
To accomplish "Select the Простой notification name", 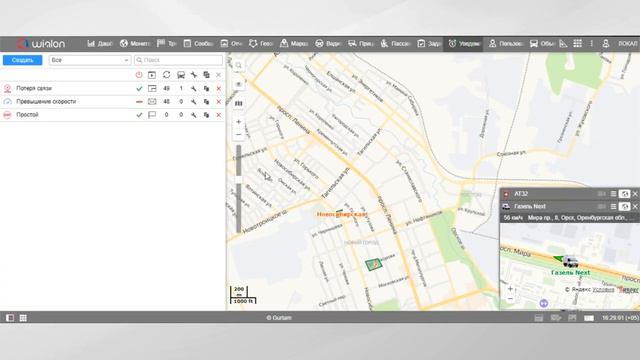I will tap(27, 115).
